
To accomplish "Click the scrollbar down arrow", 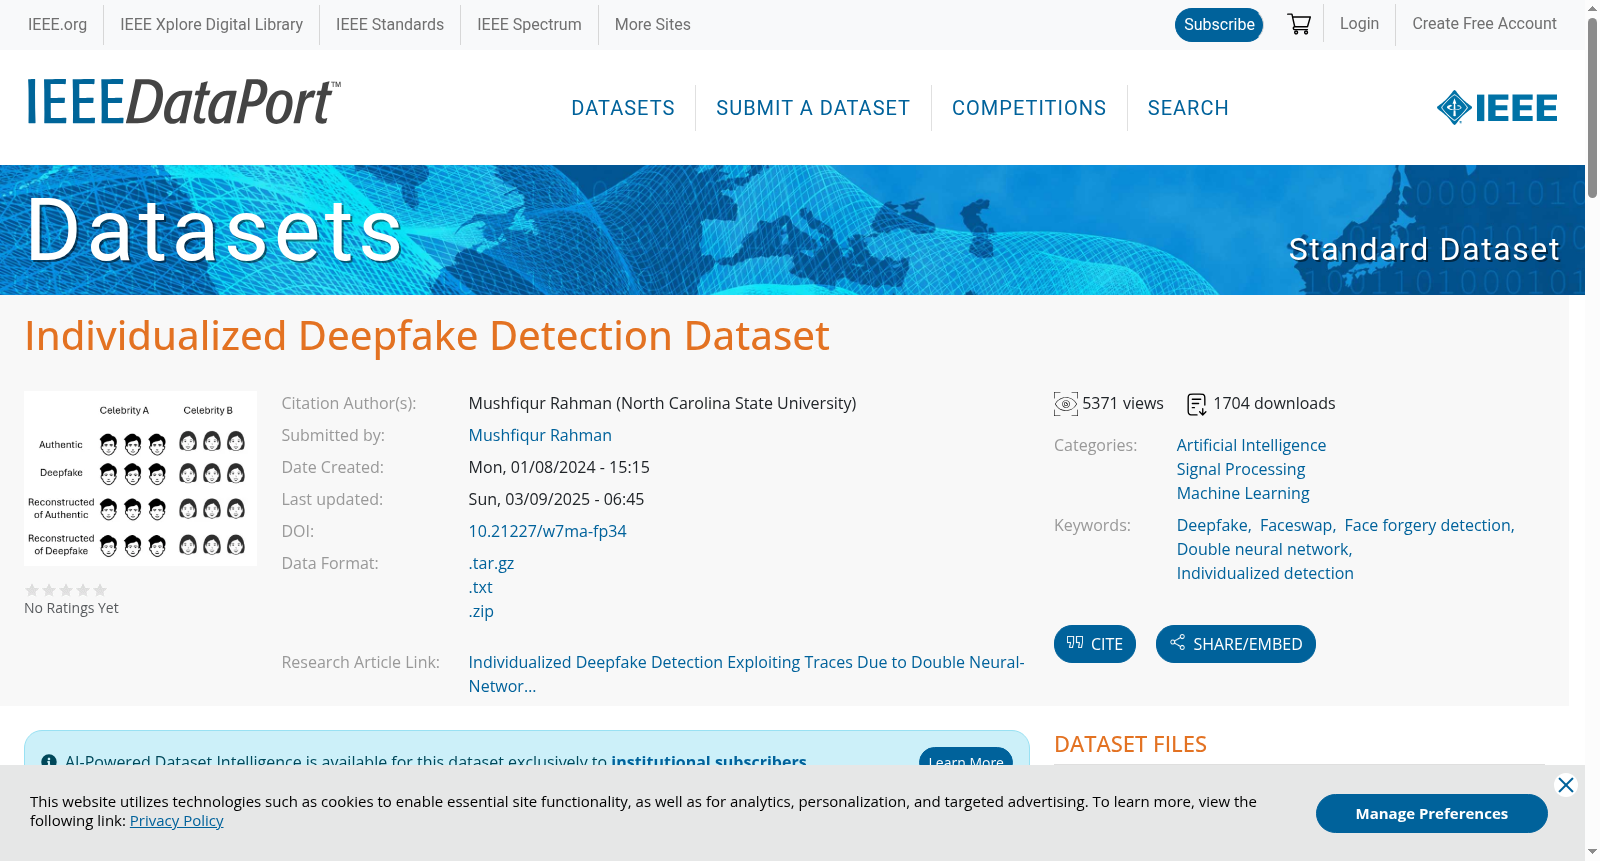I will click(x=1592, y=852).
